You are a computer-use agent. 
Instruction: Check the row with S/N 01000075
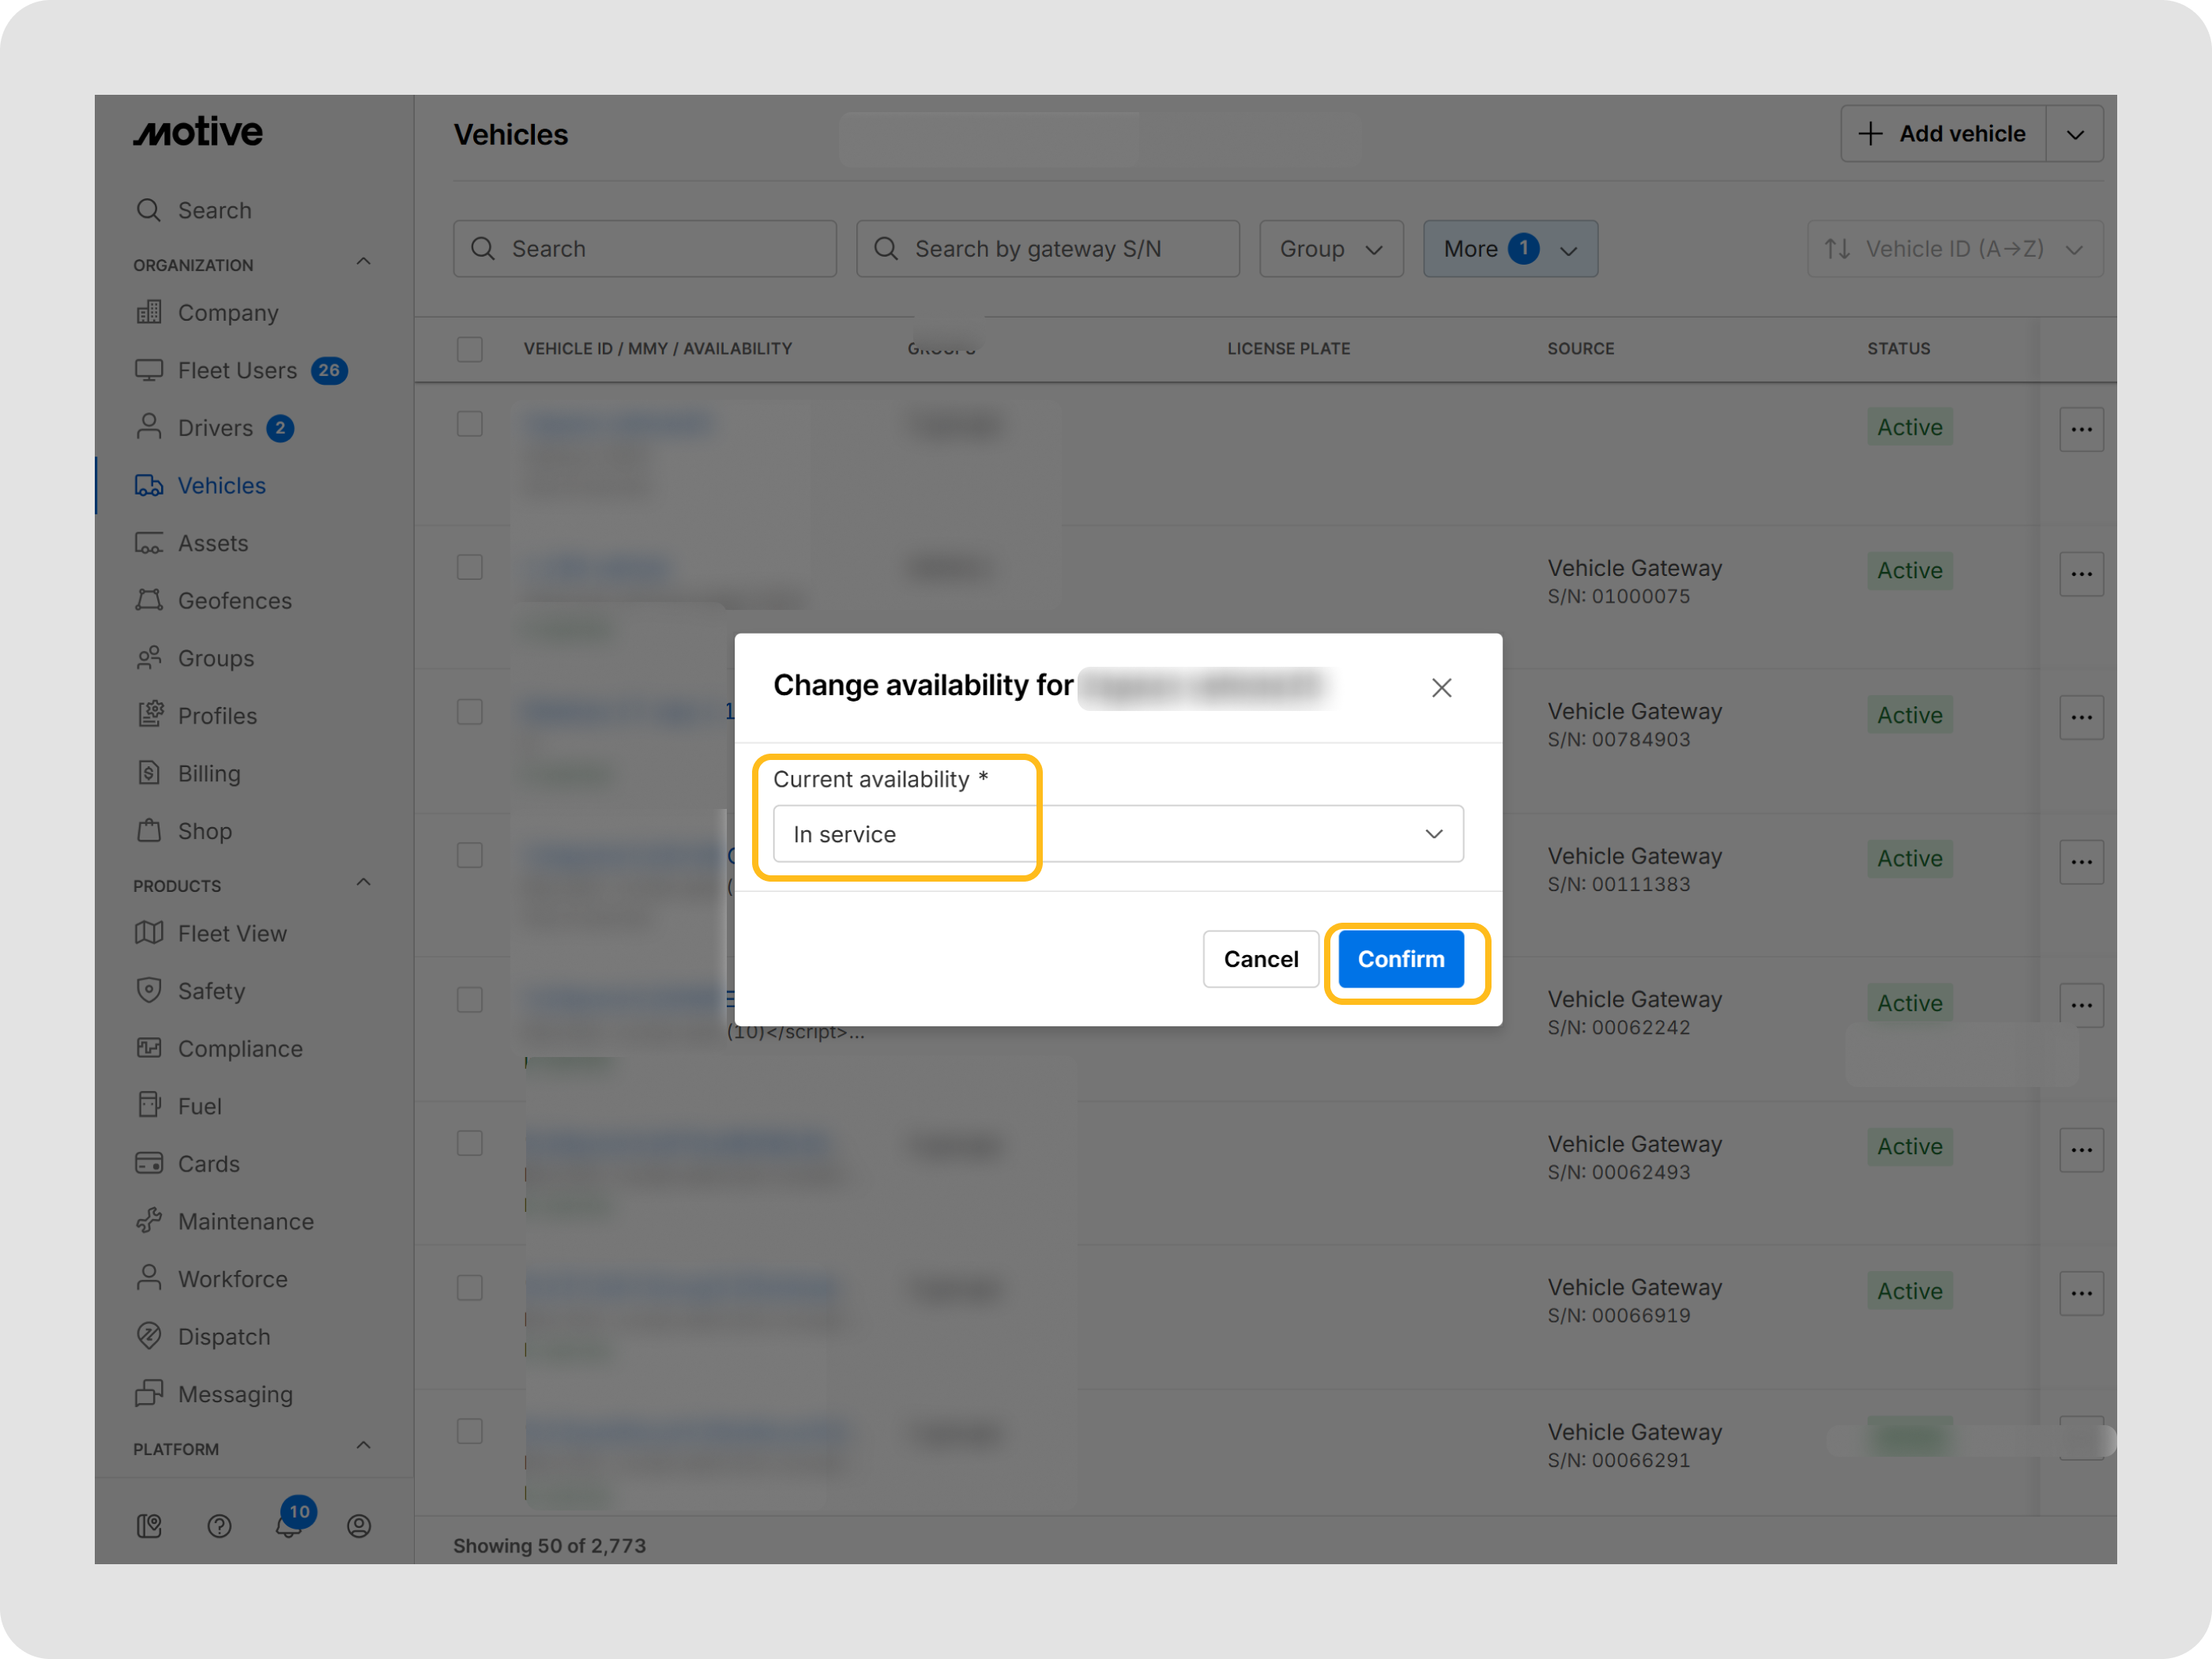tap(470, 567)
